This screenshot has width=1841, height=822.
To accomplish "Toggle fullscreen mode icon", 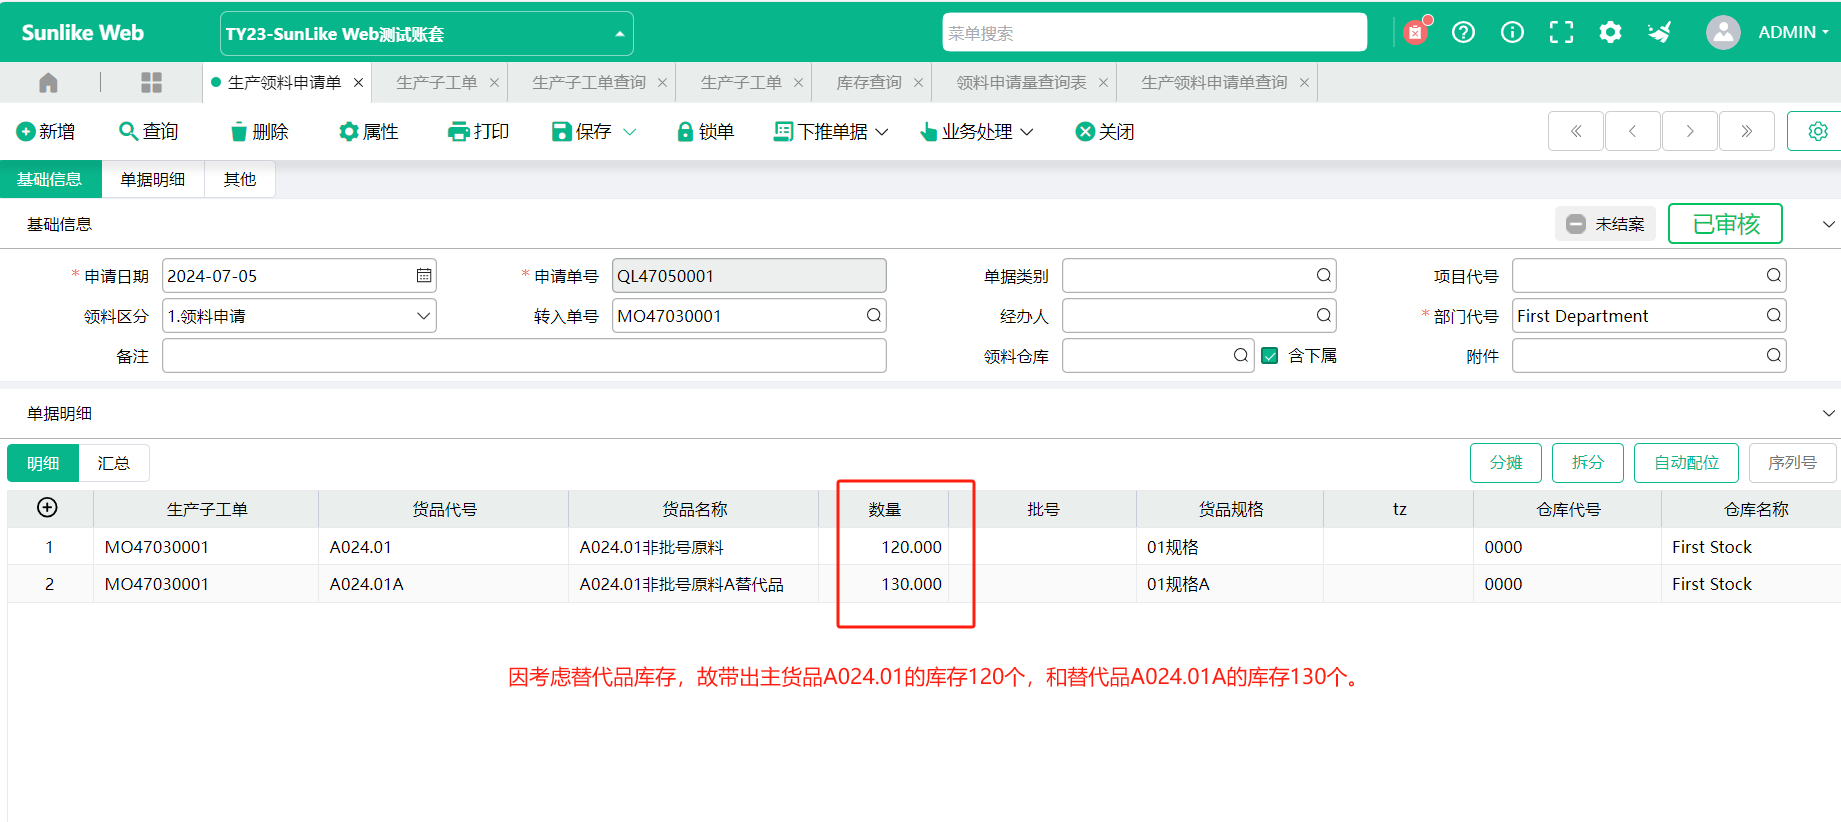I will pyautogui.click(x=1561, y=32).
